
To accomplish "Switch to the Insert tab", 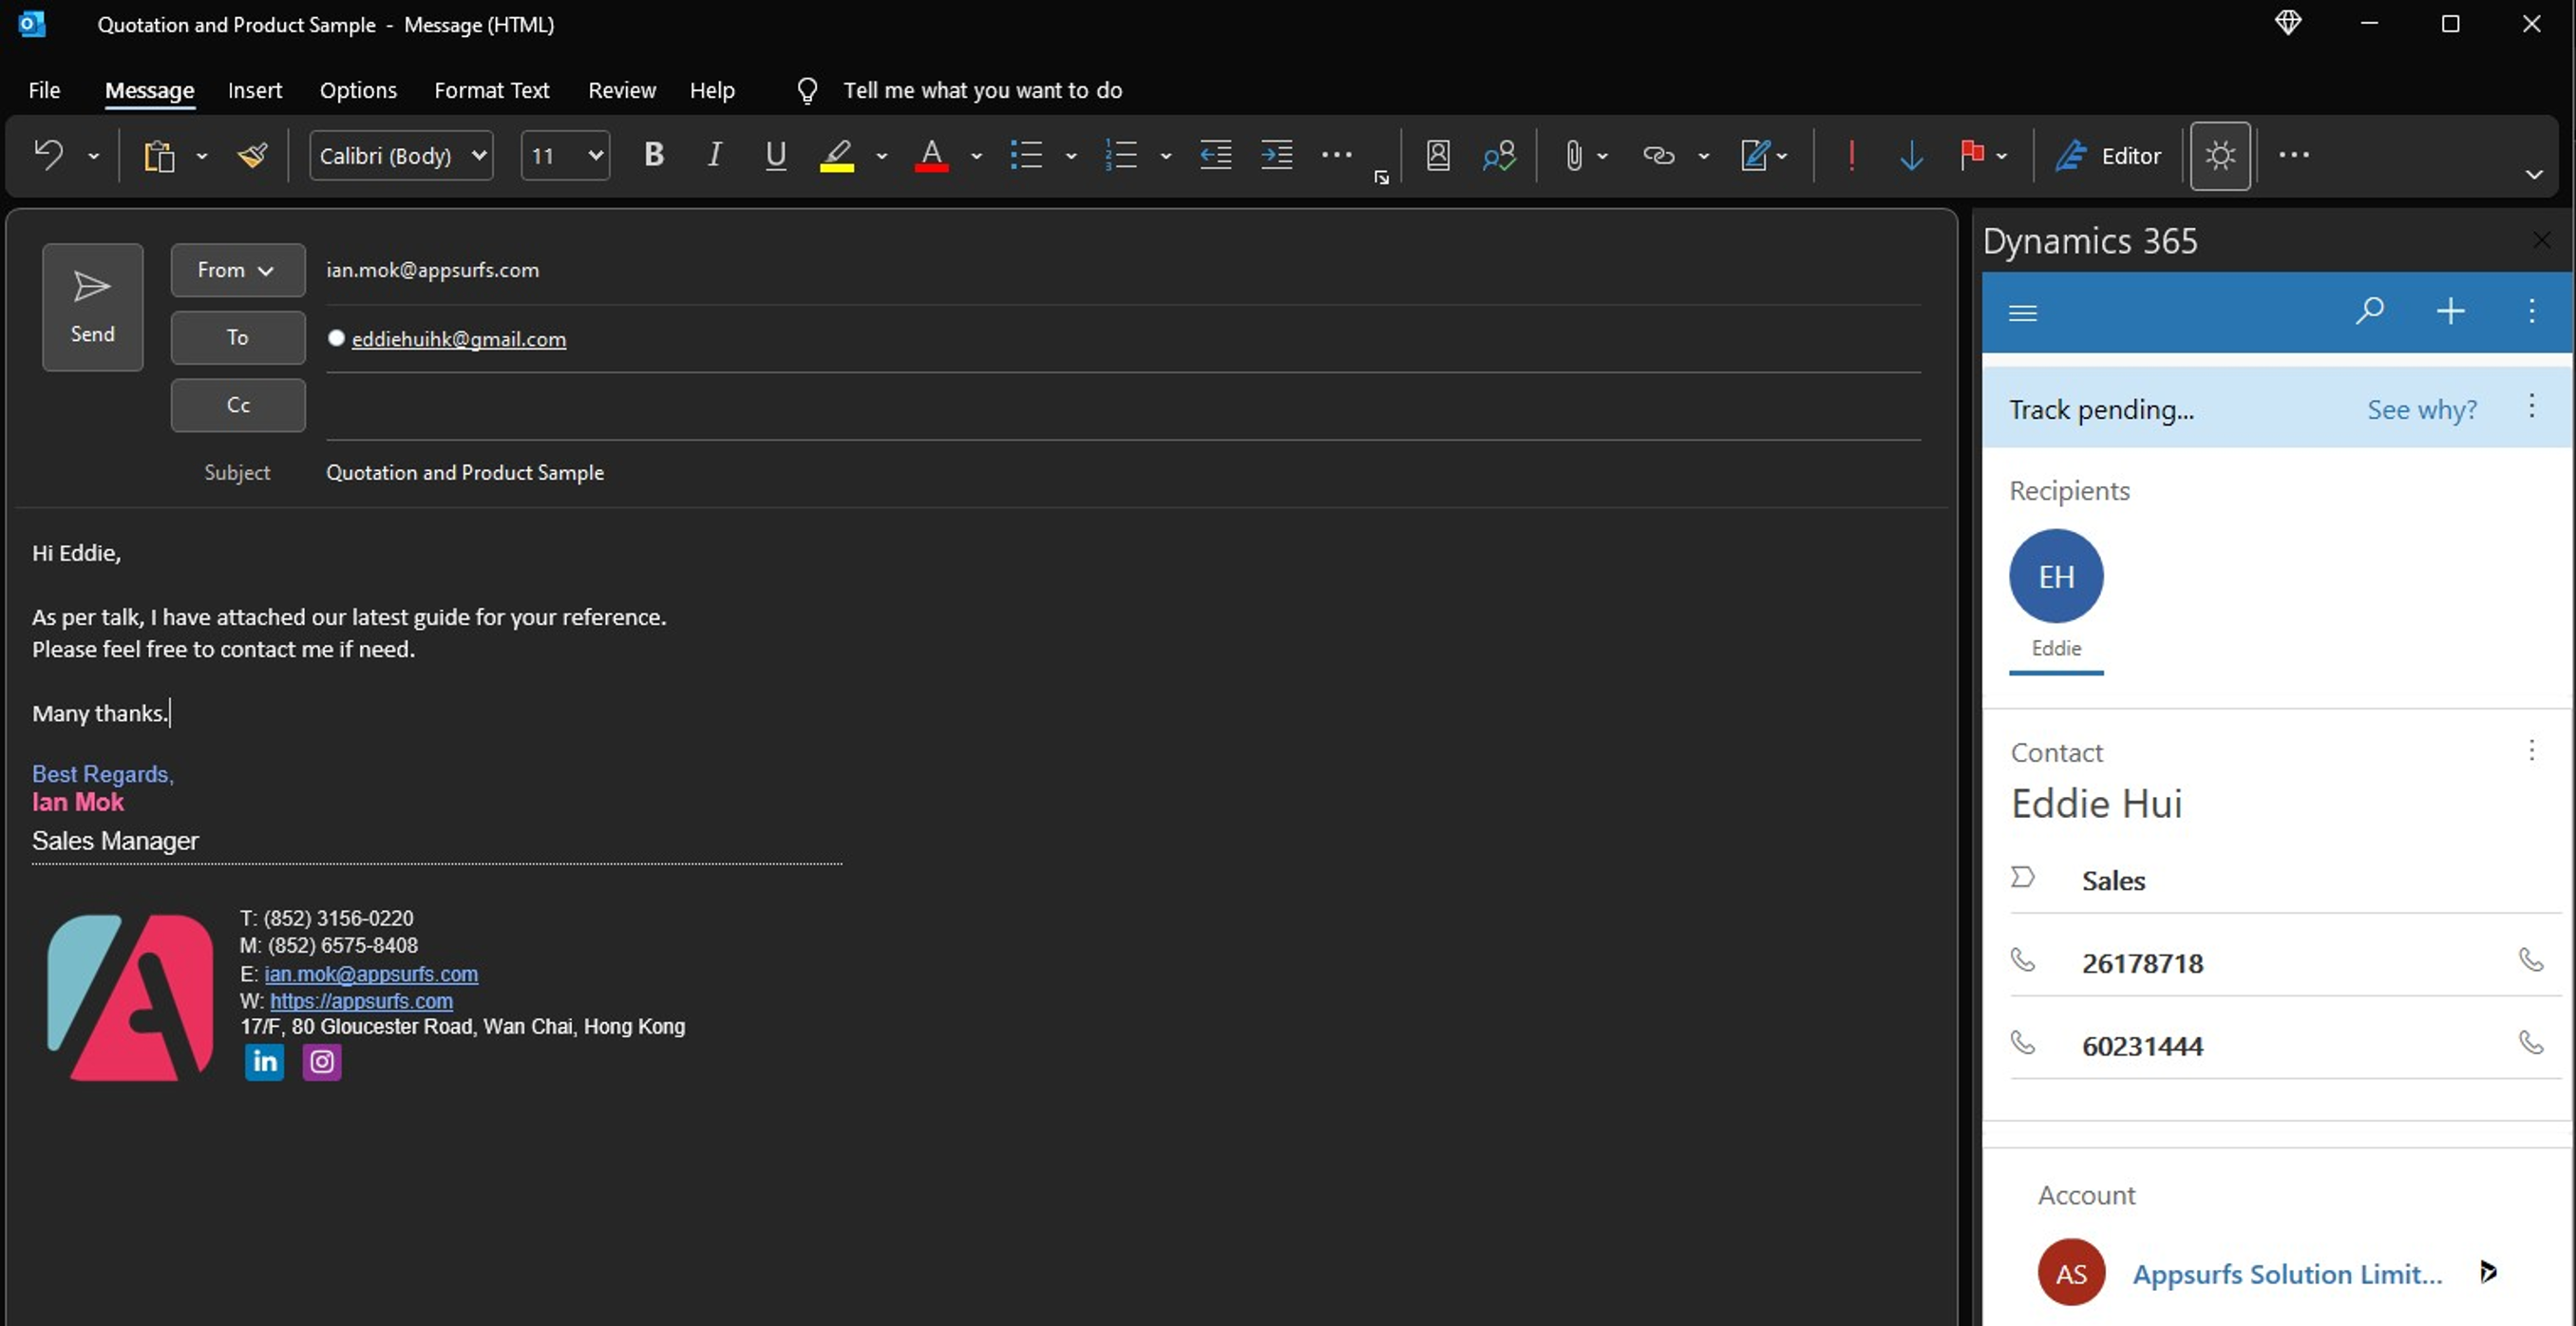I will [255, 90].
